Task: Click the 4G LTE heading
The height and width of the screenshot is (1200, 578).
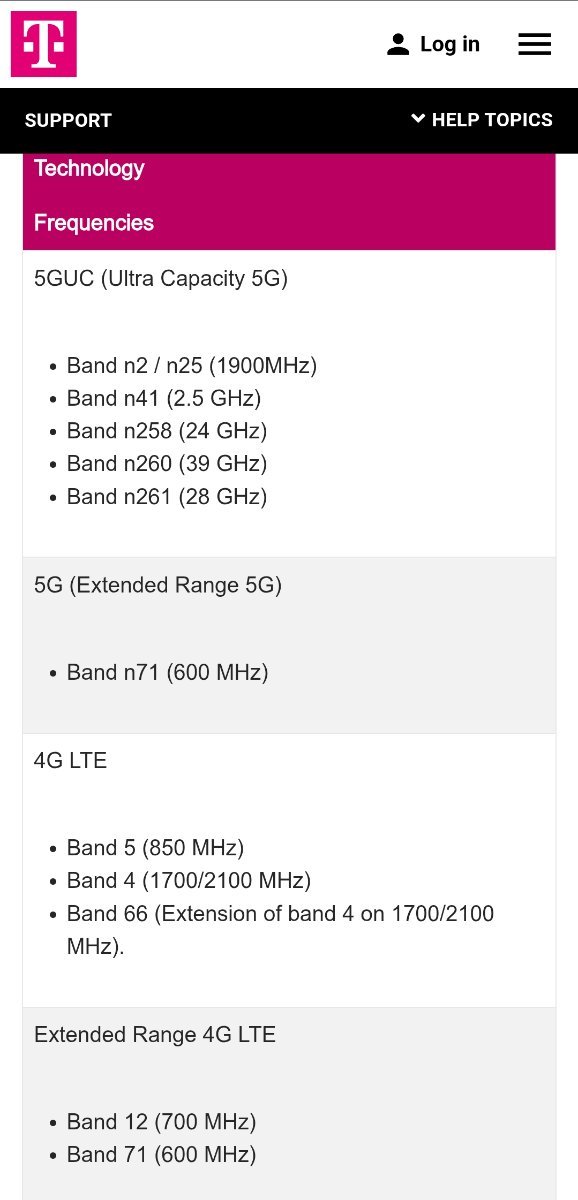Action: [x=70, y=761]
